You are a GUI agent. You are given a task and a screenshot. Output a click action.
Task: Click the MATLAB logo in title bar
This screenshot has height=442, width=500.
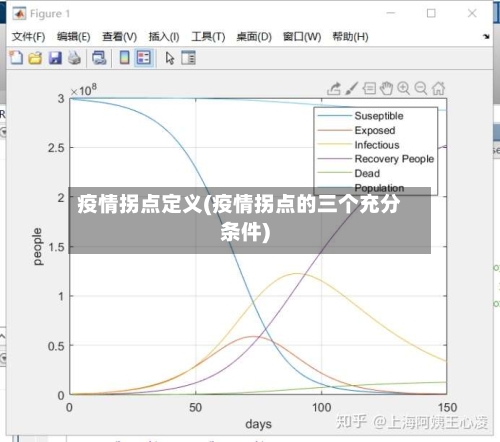point(19,14)
